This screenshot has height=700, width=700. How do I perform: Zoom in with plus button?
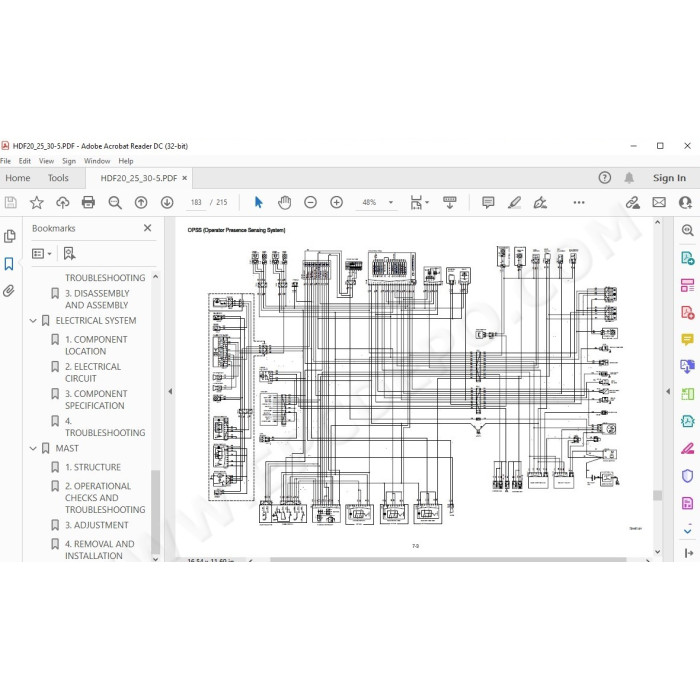337,203
